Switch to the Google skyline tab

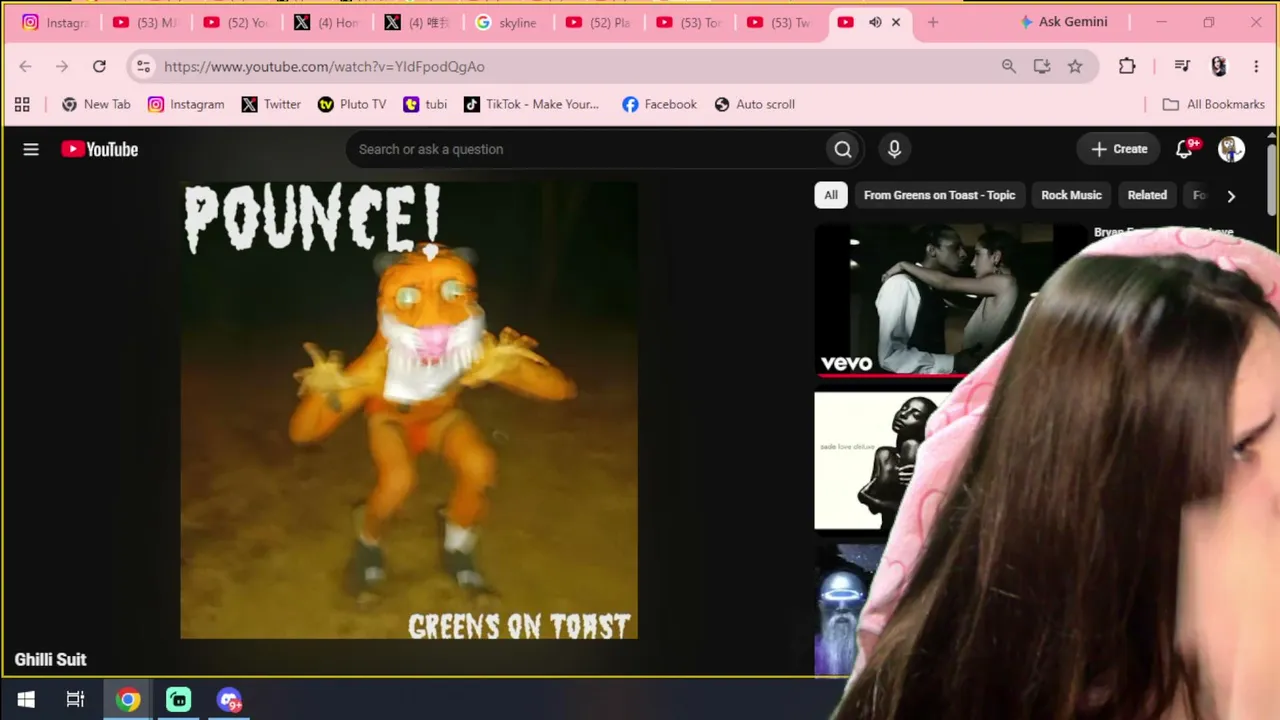click(x=509, y=22)
